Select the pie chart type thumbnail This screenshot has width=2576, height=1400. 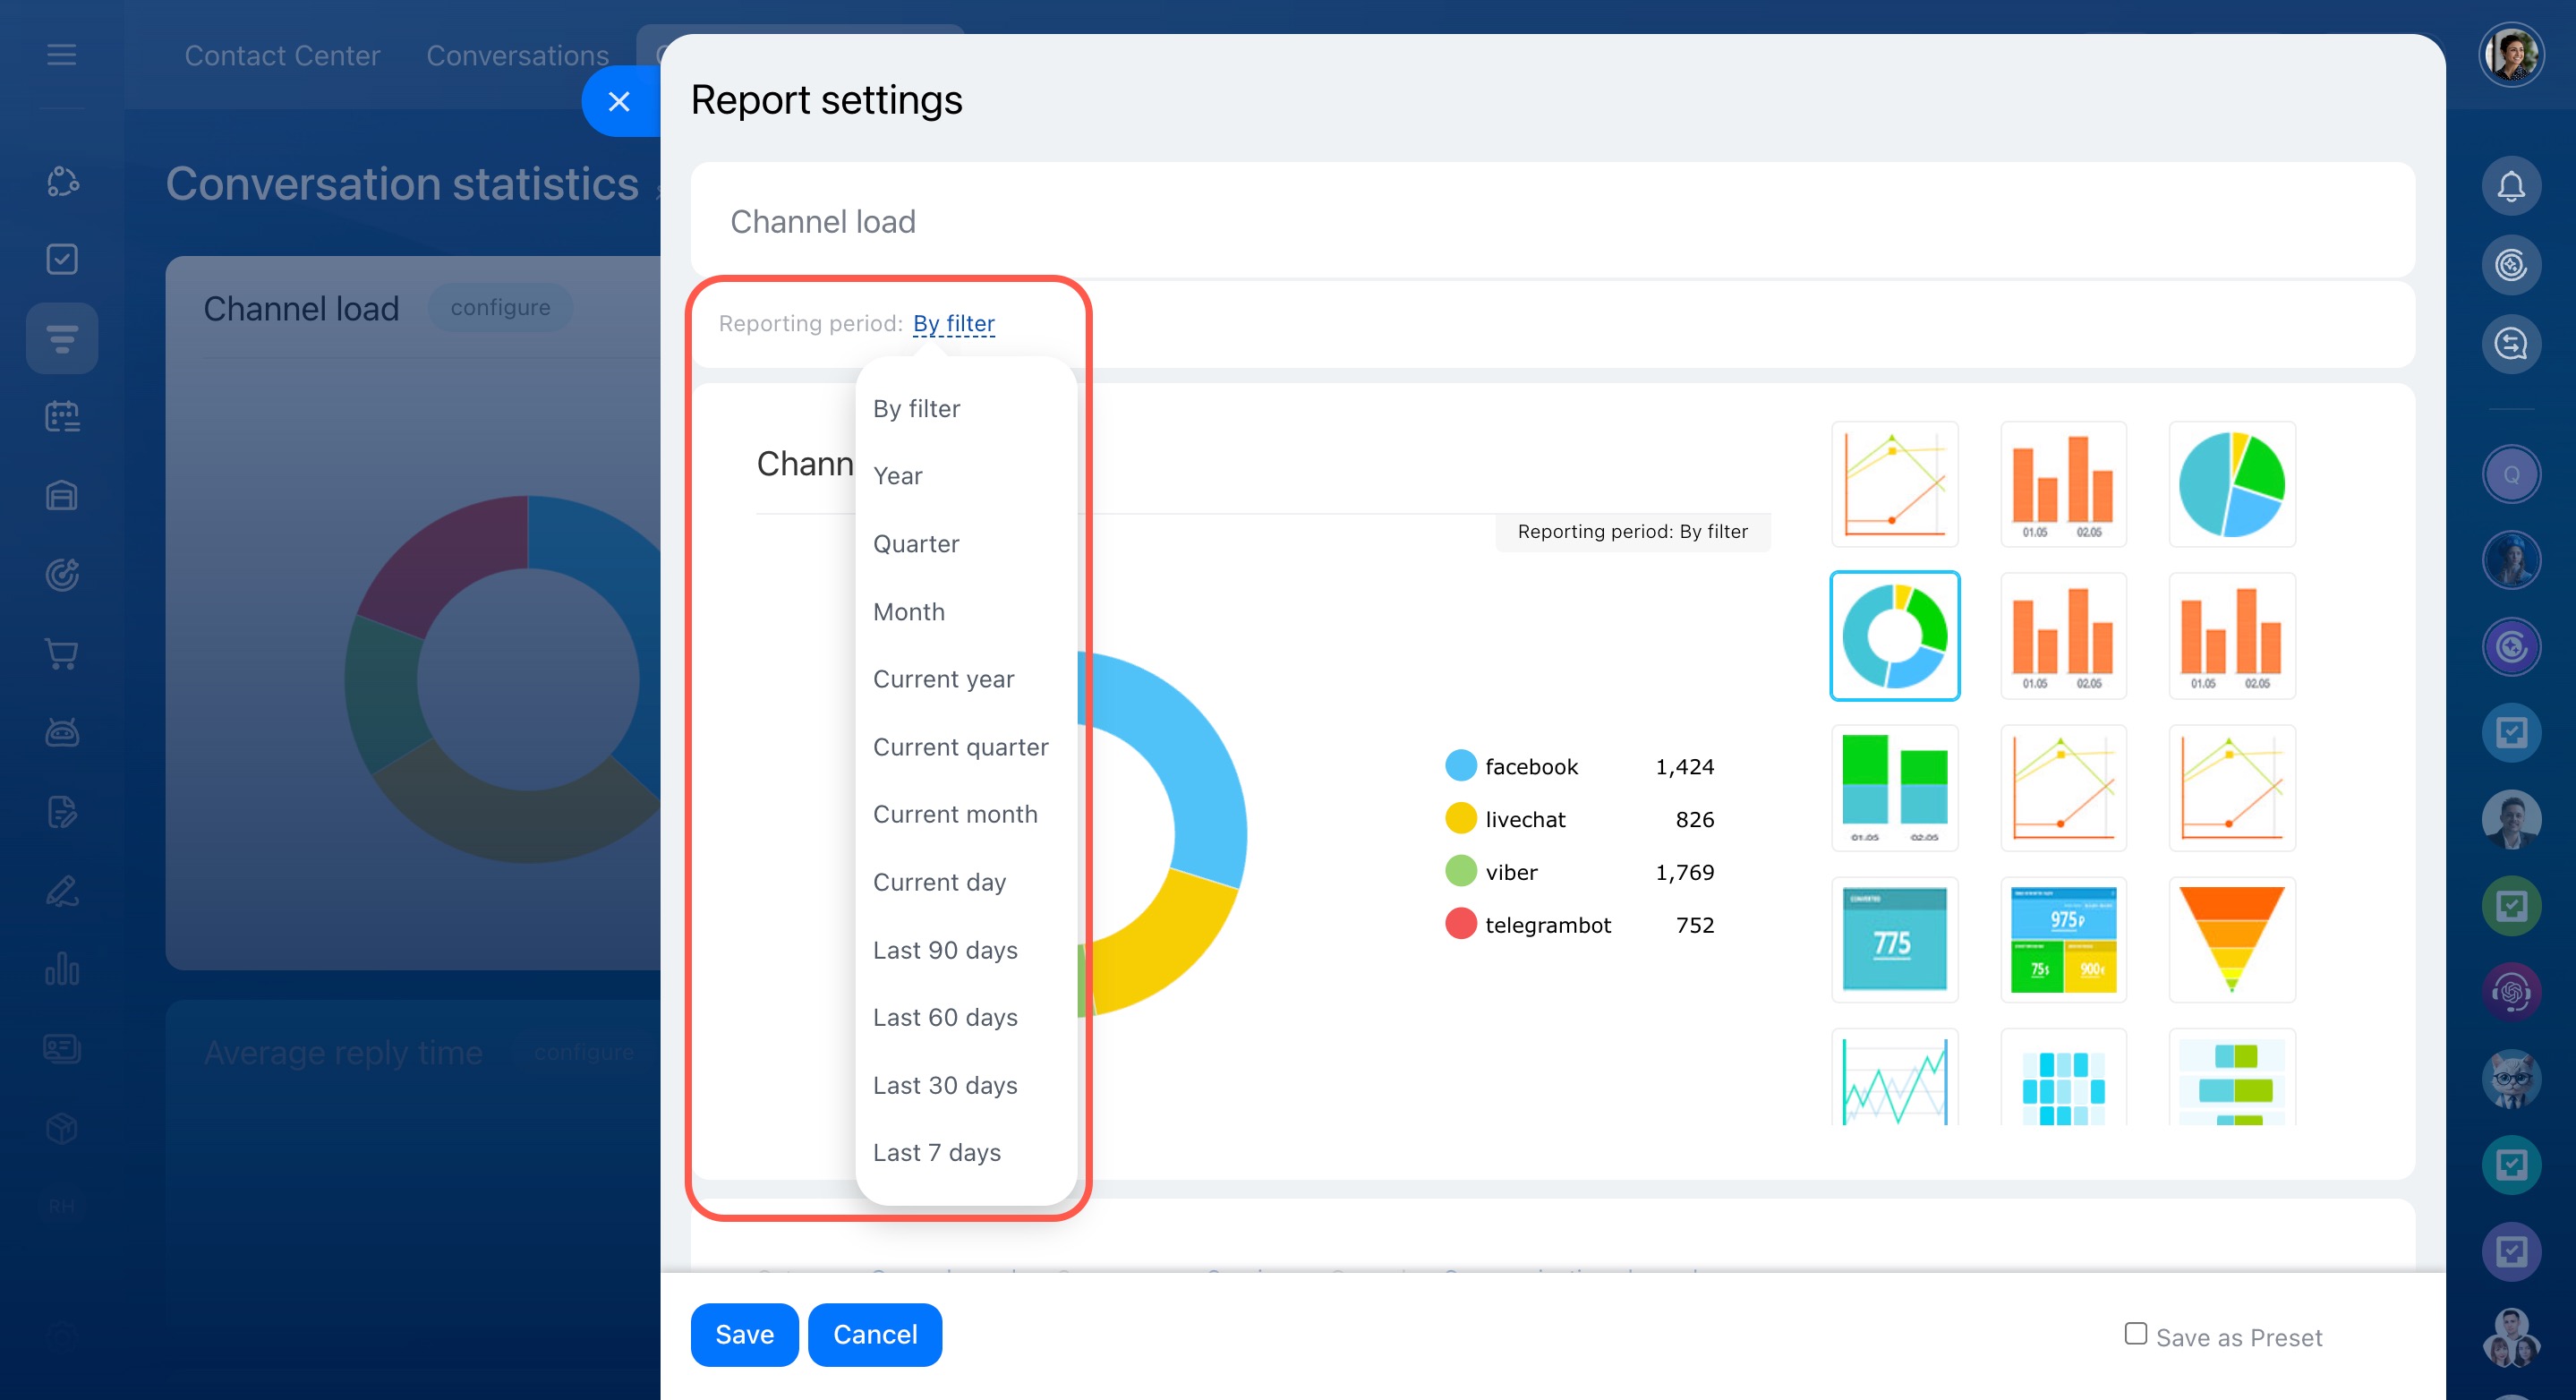point(2231,484)
